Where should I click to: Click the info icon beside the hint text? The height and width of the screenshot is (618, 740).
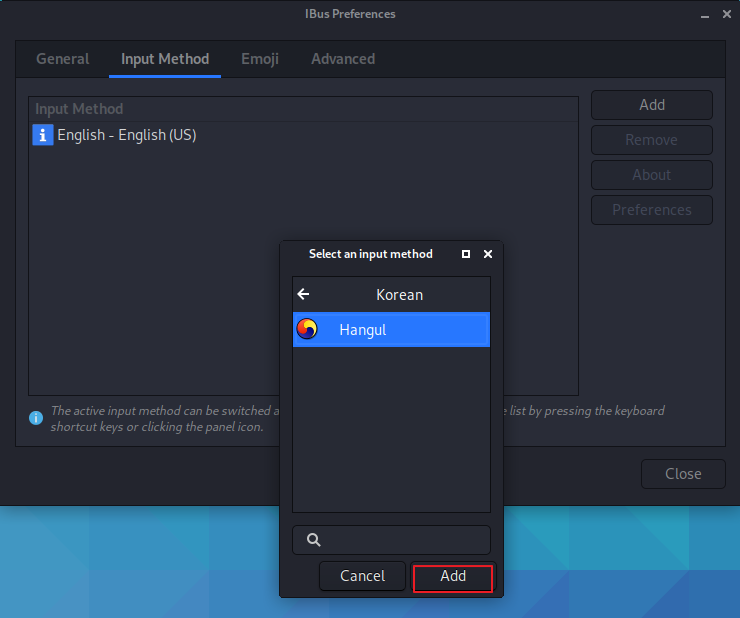tap(36, 418)
